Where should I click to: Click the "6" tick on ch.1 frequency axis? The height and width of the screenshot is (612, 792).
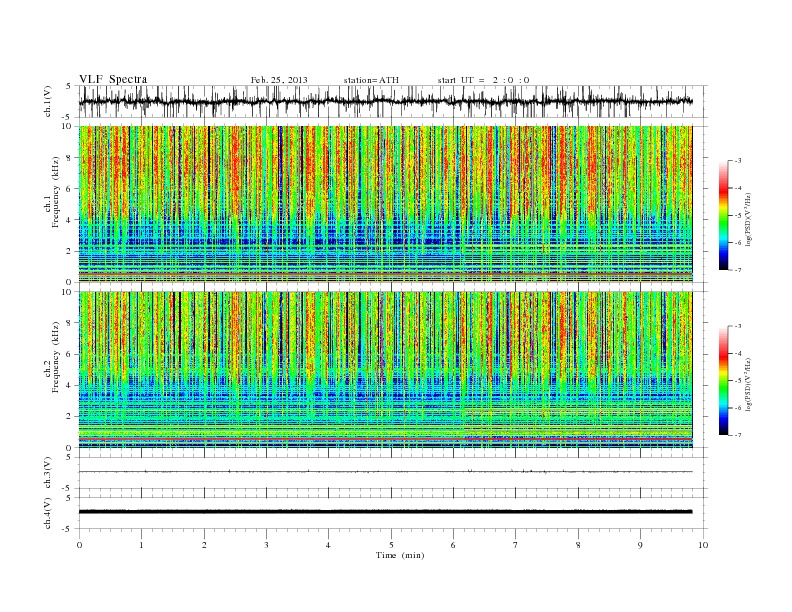coord(69,189)
